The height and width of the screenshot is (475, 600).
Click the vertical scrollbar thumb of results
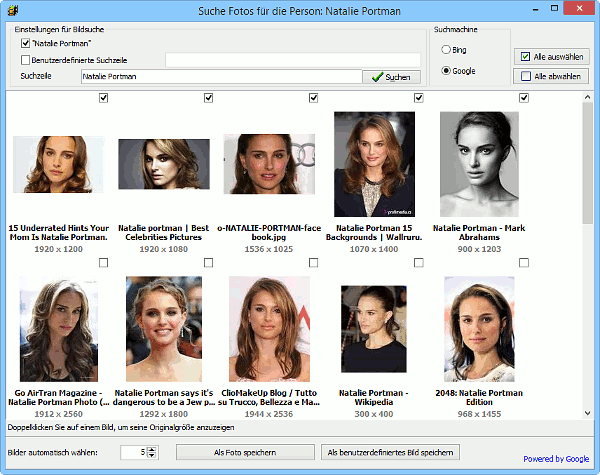[587, 163]
